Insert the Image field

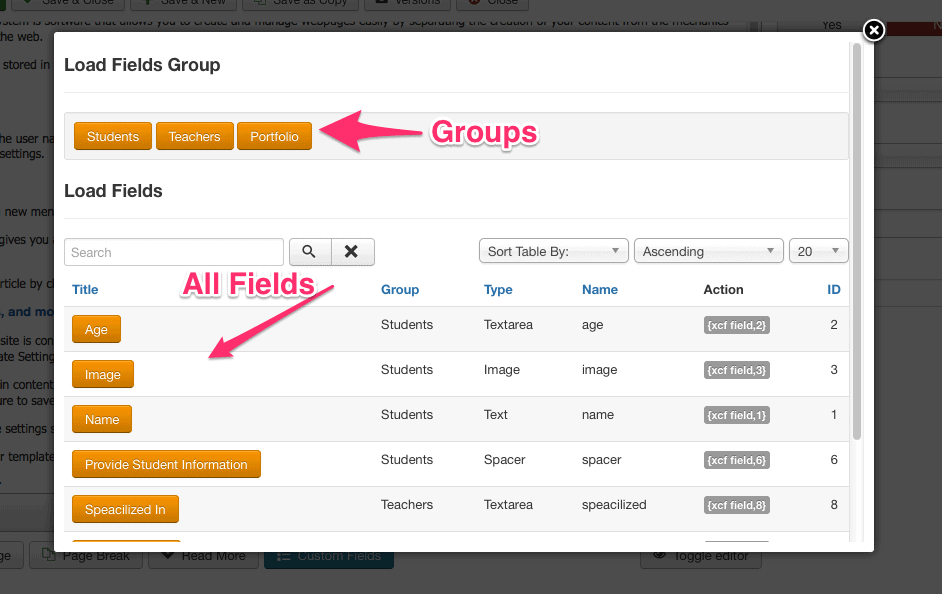tap(102, 374)
